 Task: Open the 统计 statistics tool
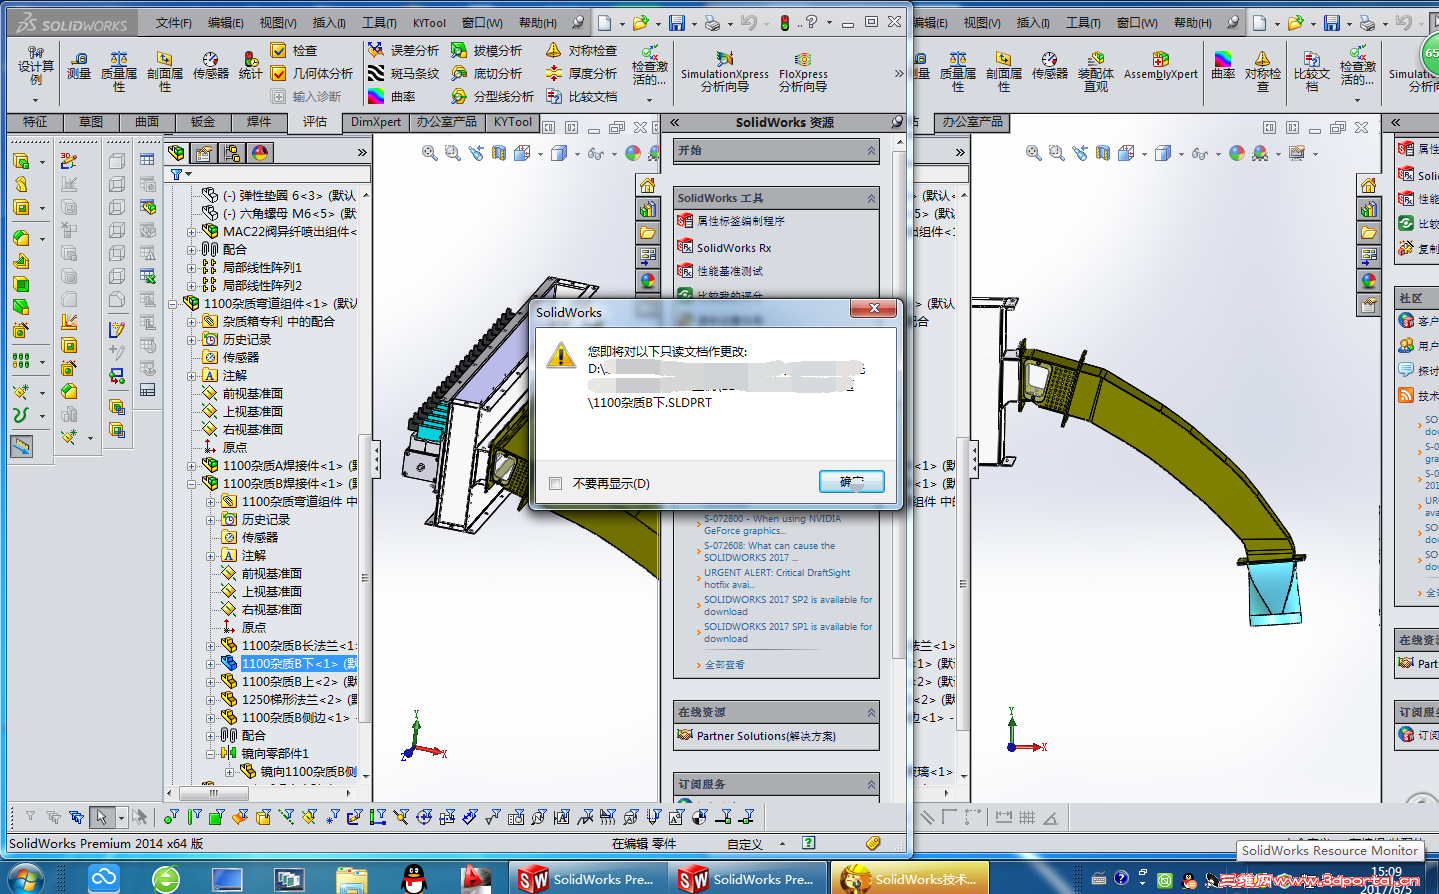250,66
